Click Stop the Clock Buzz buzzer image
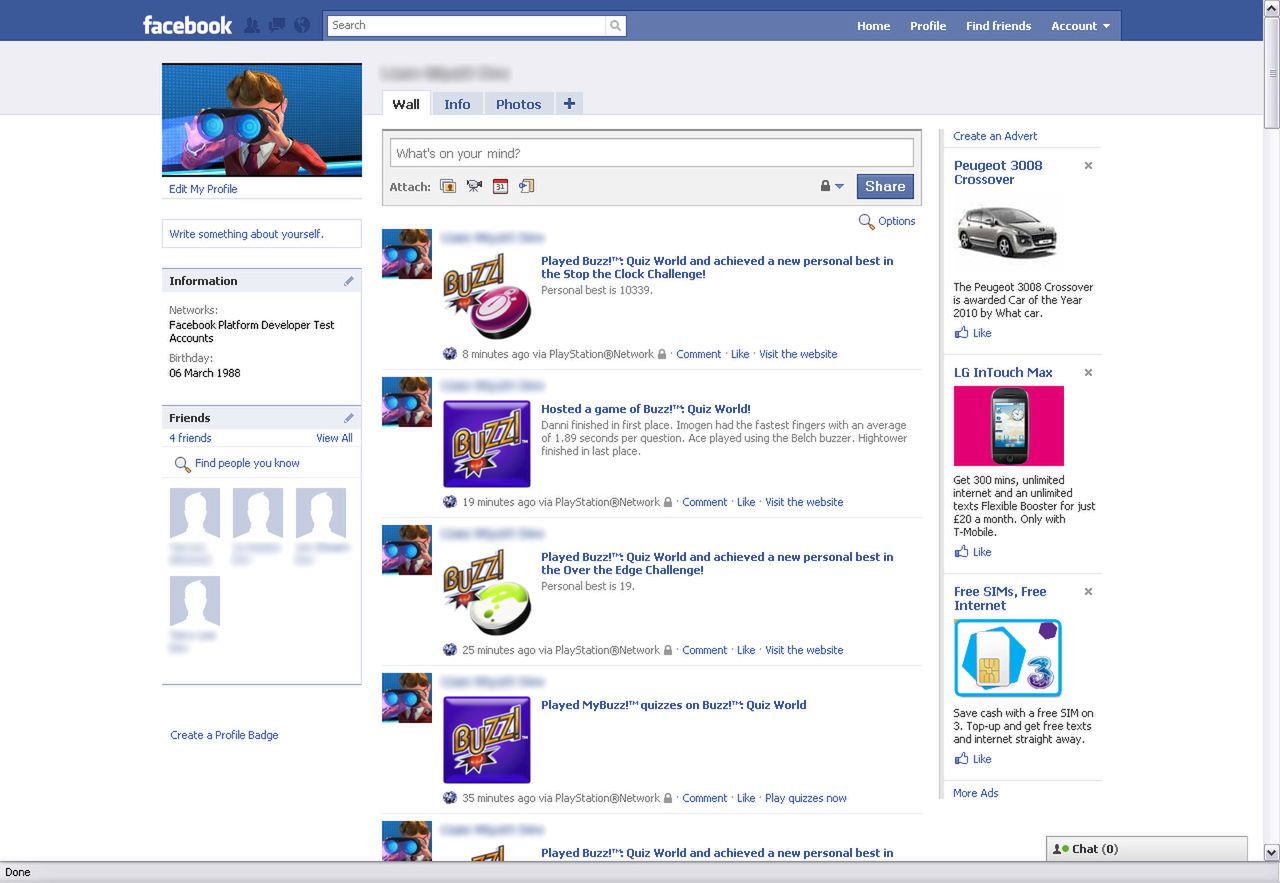Image resolution: width=1280 pixels, height=883 pixels. tap(487, 296)
